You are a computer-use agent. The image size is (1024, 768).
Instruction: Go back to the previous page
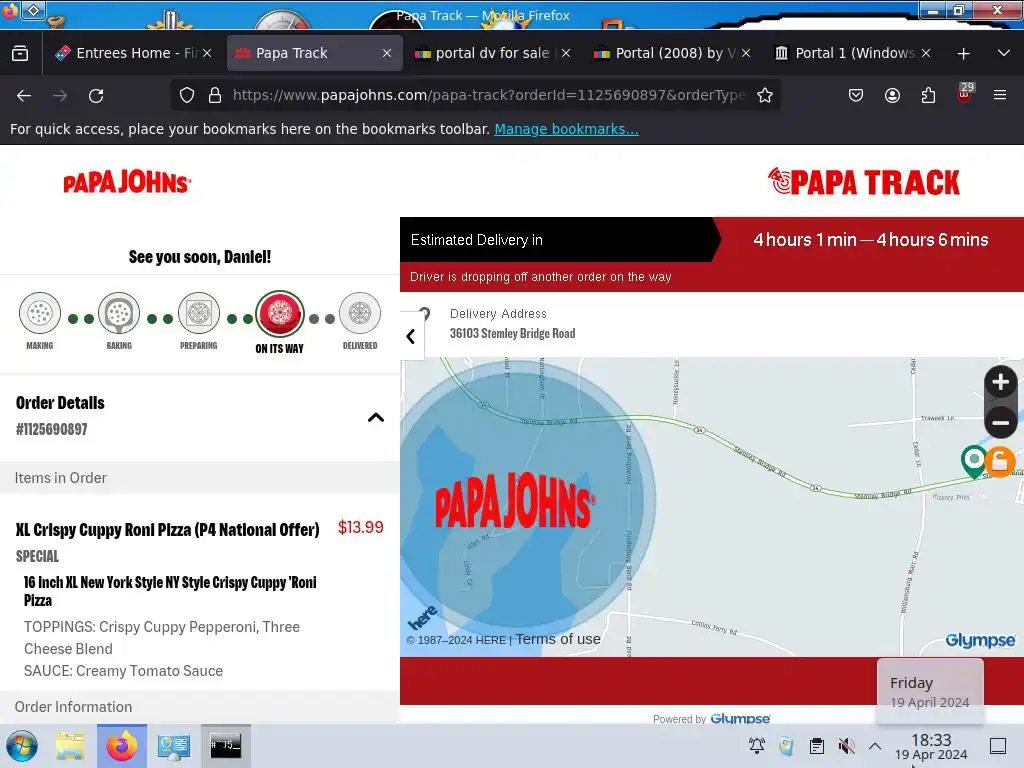[x=24, y=96]
